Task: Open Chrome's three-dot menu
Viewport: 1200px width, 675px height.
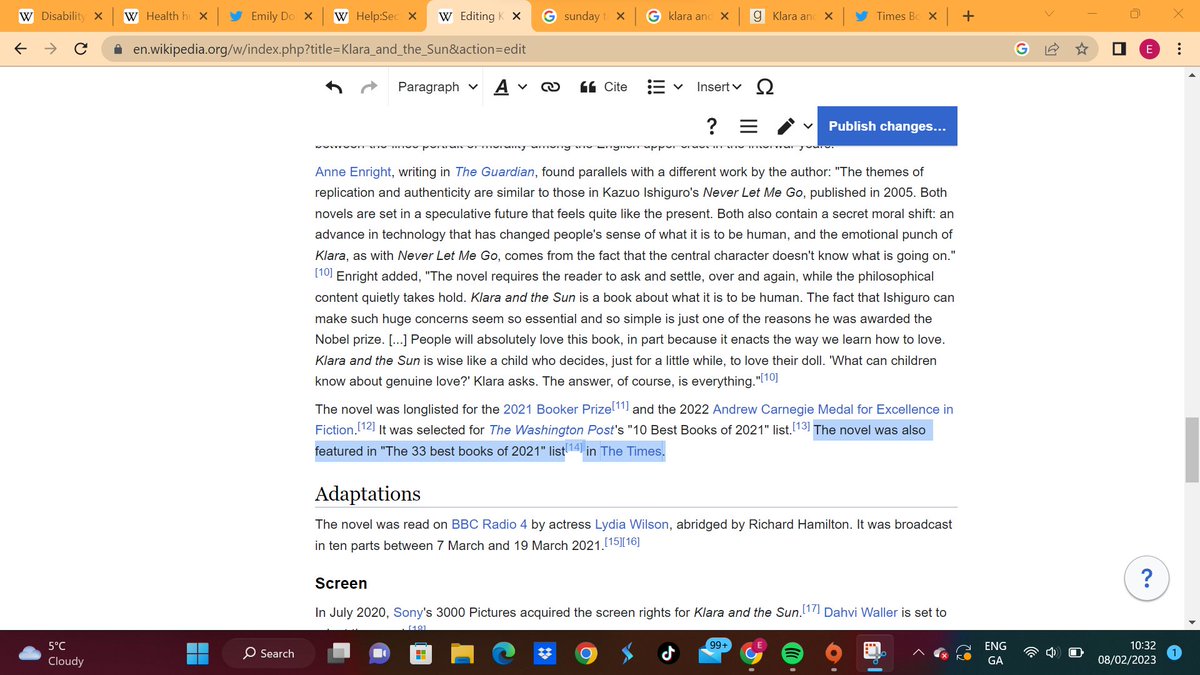Action: 1180,48
